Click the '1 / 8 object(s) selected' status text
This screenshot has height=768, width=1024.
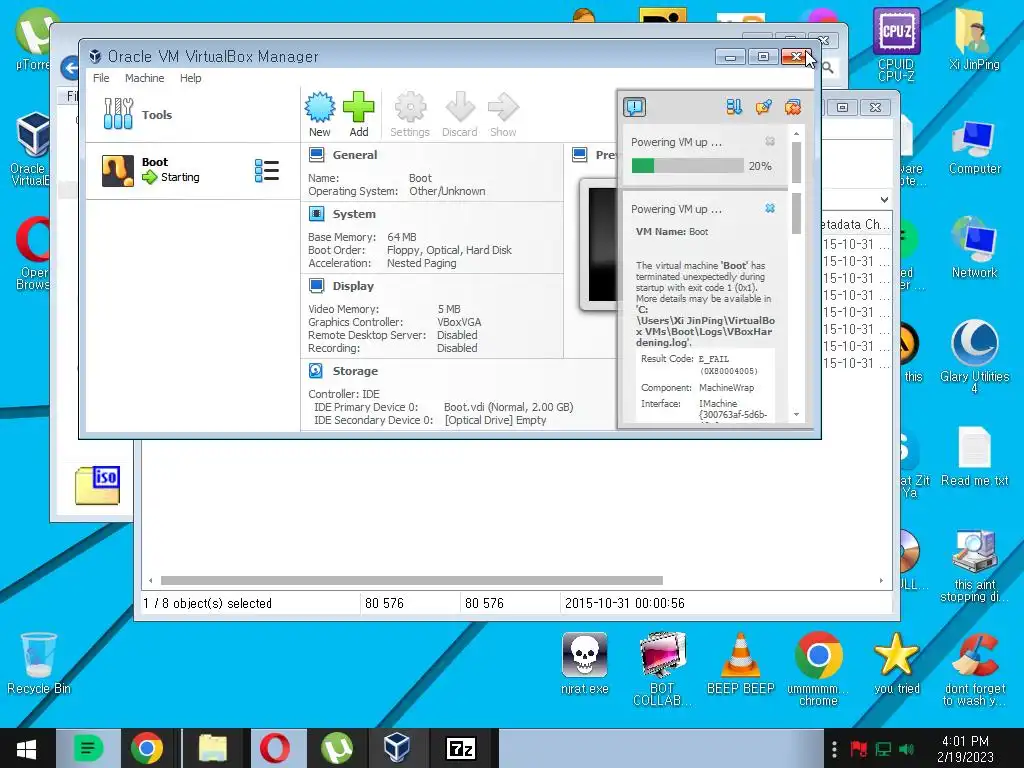208,603
